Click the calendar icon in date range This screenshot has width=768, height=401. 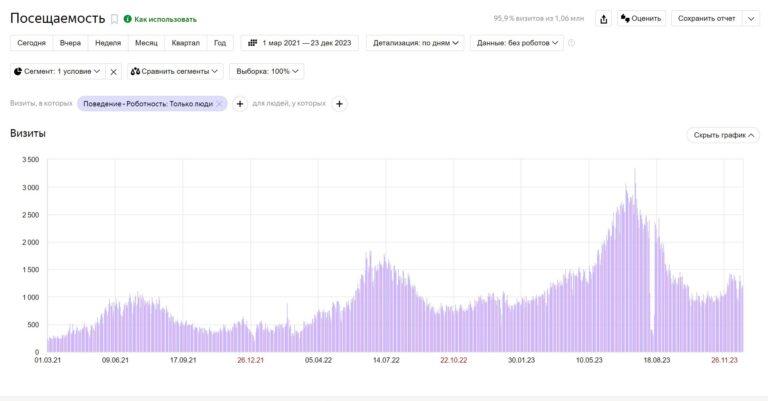point(253,43)
